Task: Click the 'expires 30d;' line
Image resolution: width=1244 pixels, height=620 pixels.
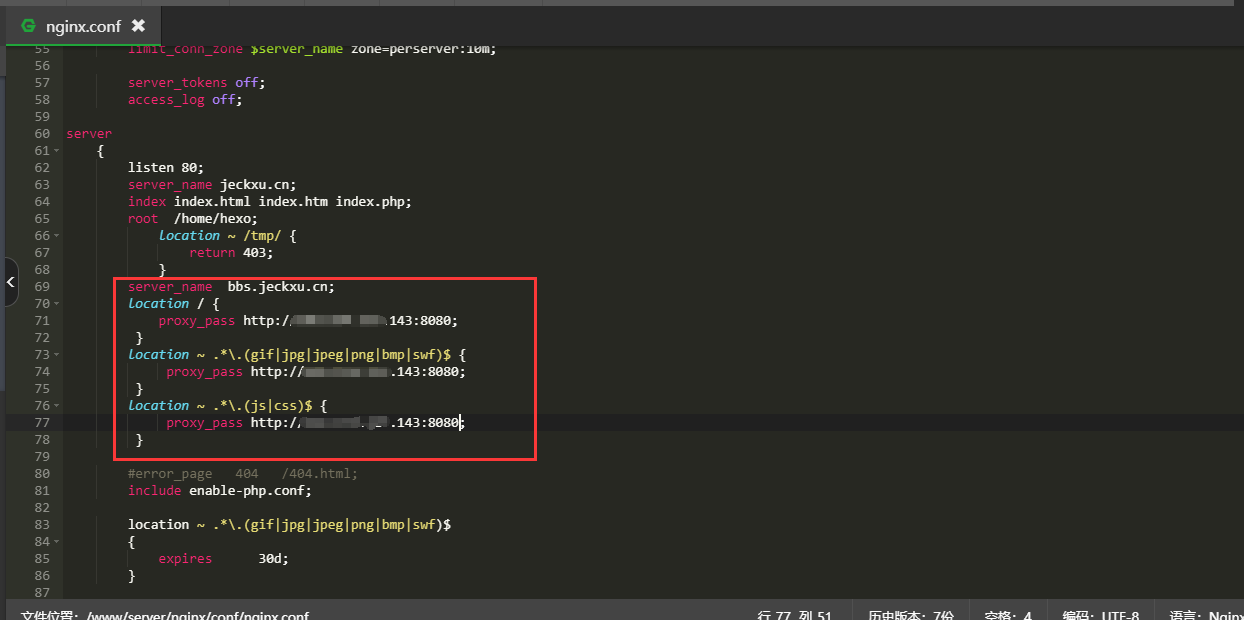Action: pyautogui.click(x=224, y=558)
